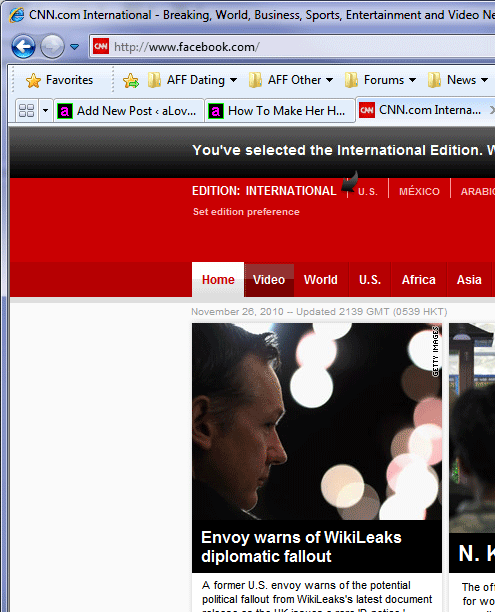Viewport: 495px width, 612px height.
Task: Click the browser Back arrow button
Action: click(x=23, y=46)
